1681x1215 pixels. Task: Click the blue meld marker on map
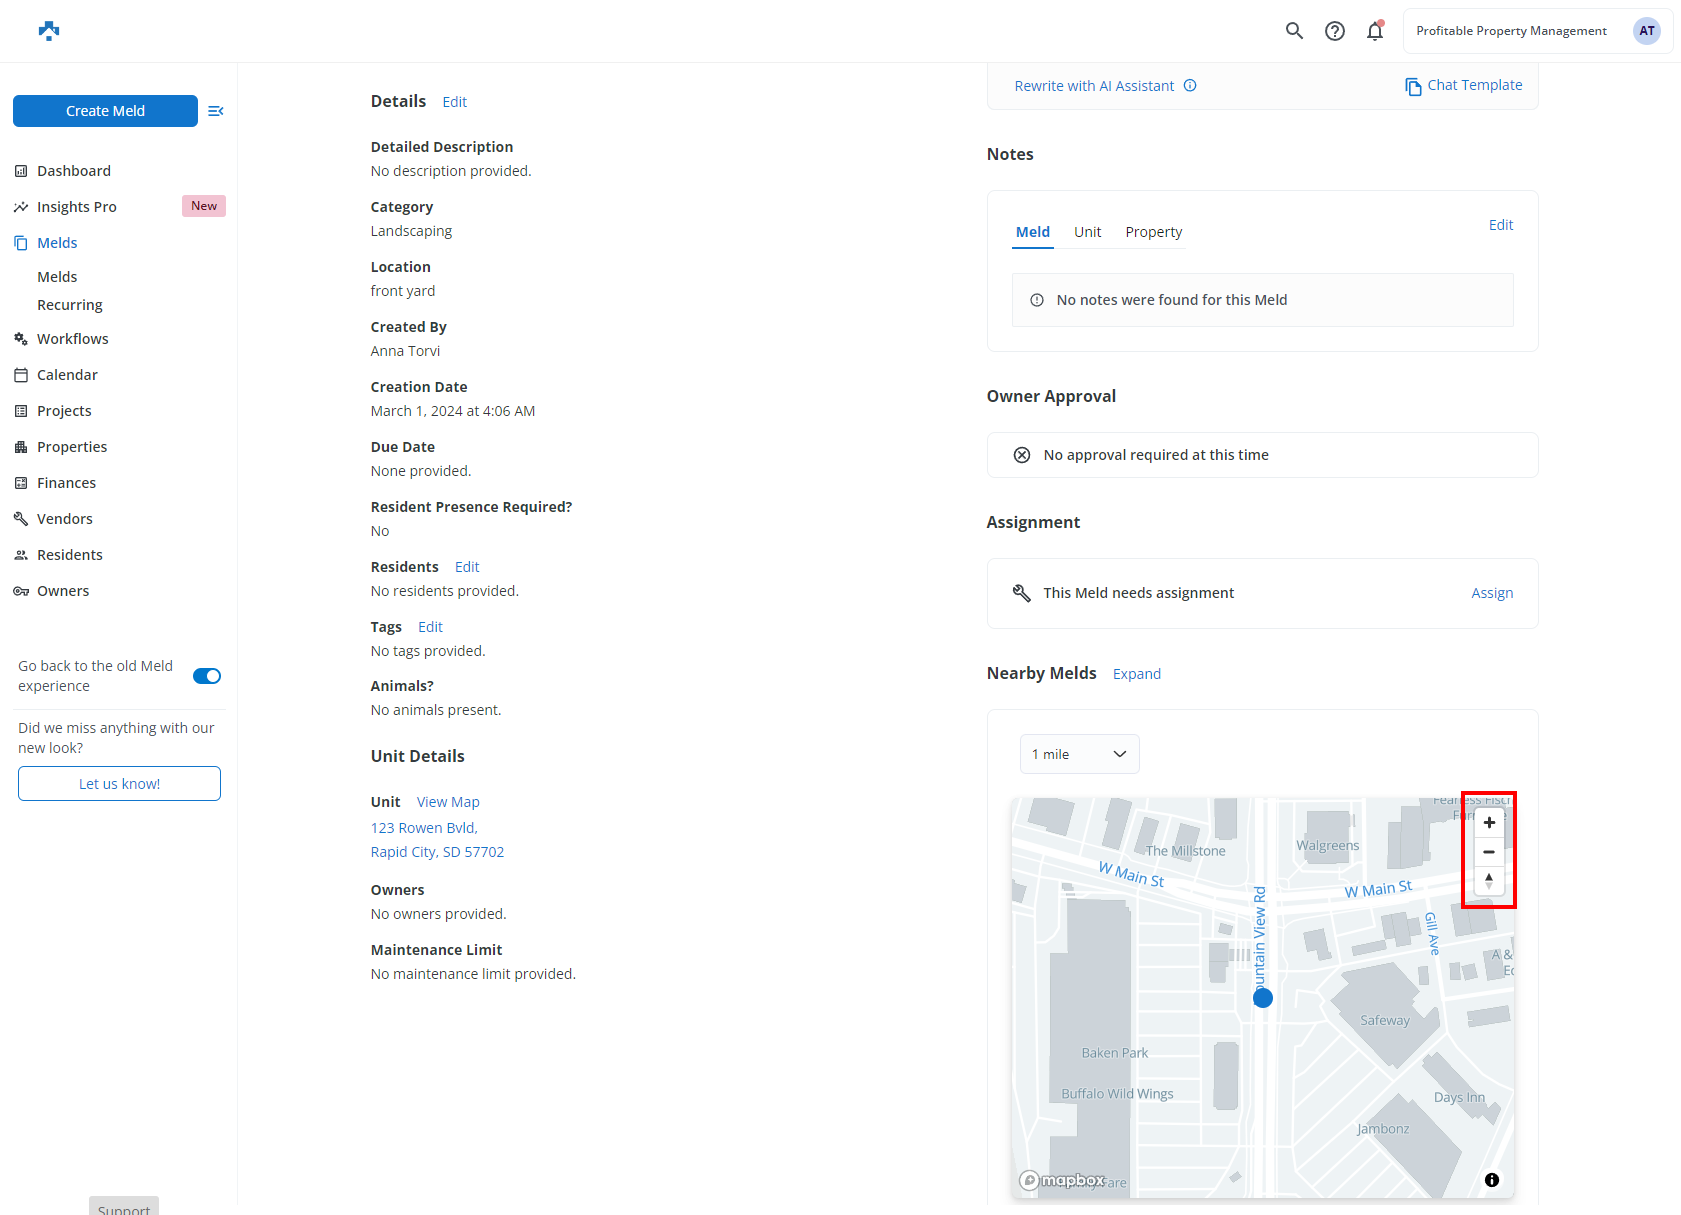(1262, 998)
